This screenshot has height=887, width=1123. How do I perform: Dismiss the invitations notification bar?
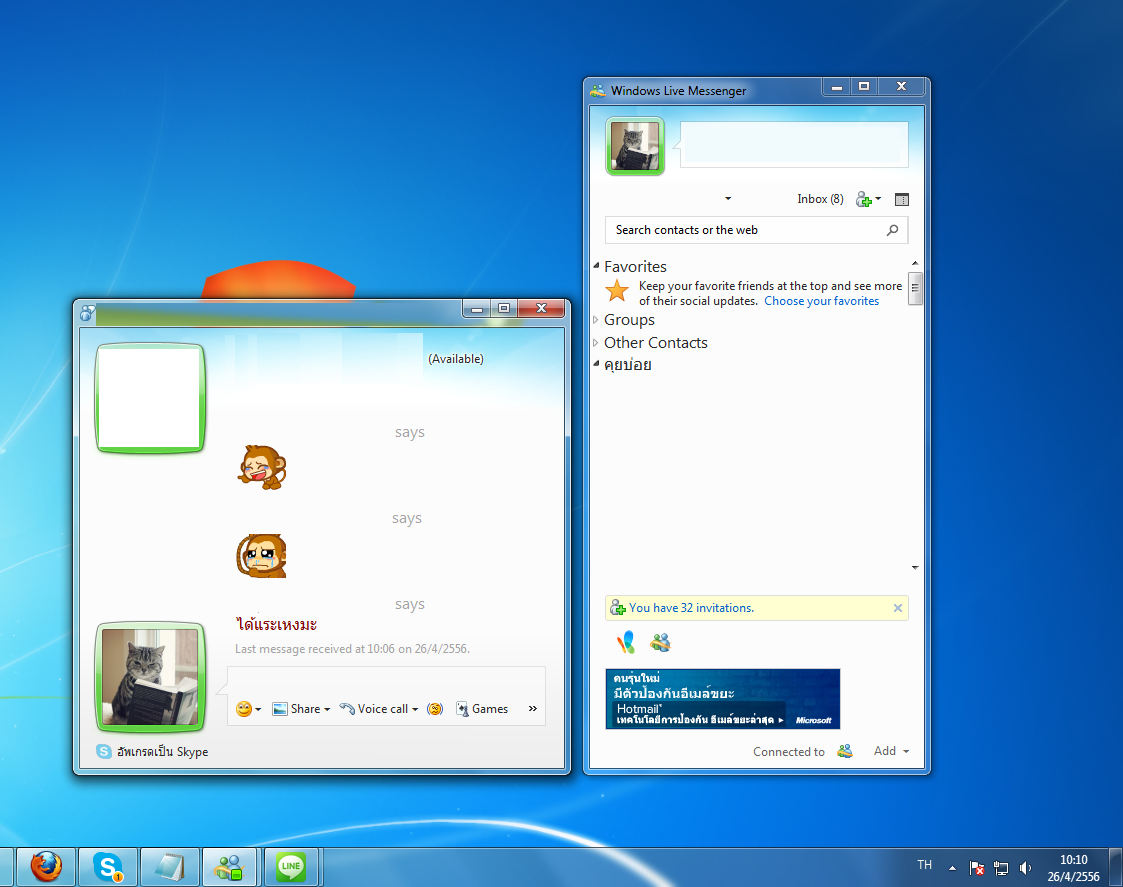point(897,608)
